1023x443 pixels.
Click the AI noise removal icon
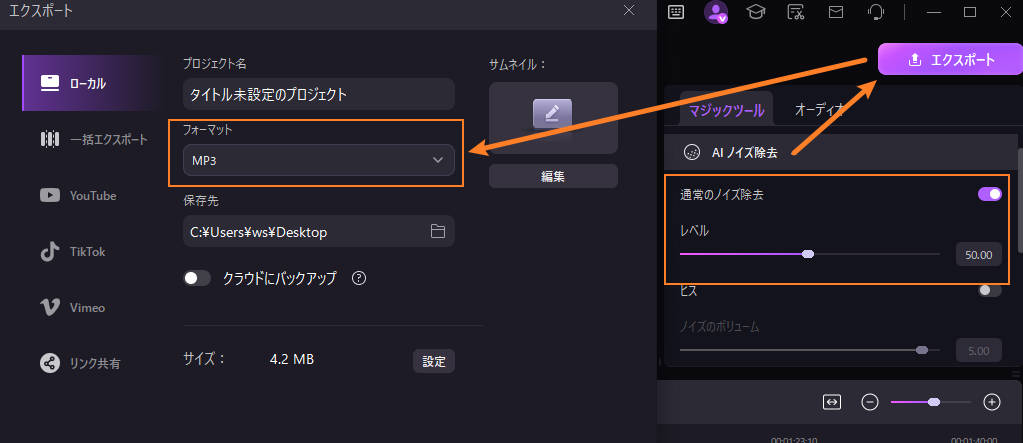tap(691, 153)
